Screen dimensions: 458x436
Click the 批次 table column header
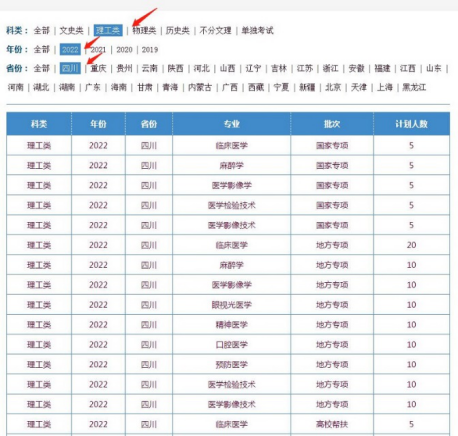click(332, 124)
